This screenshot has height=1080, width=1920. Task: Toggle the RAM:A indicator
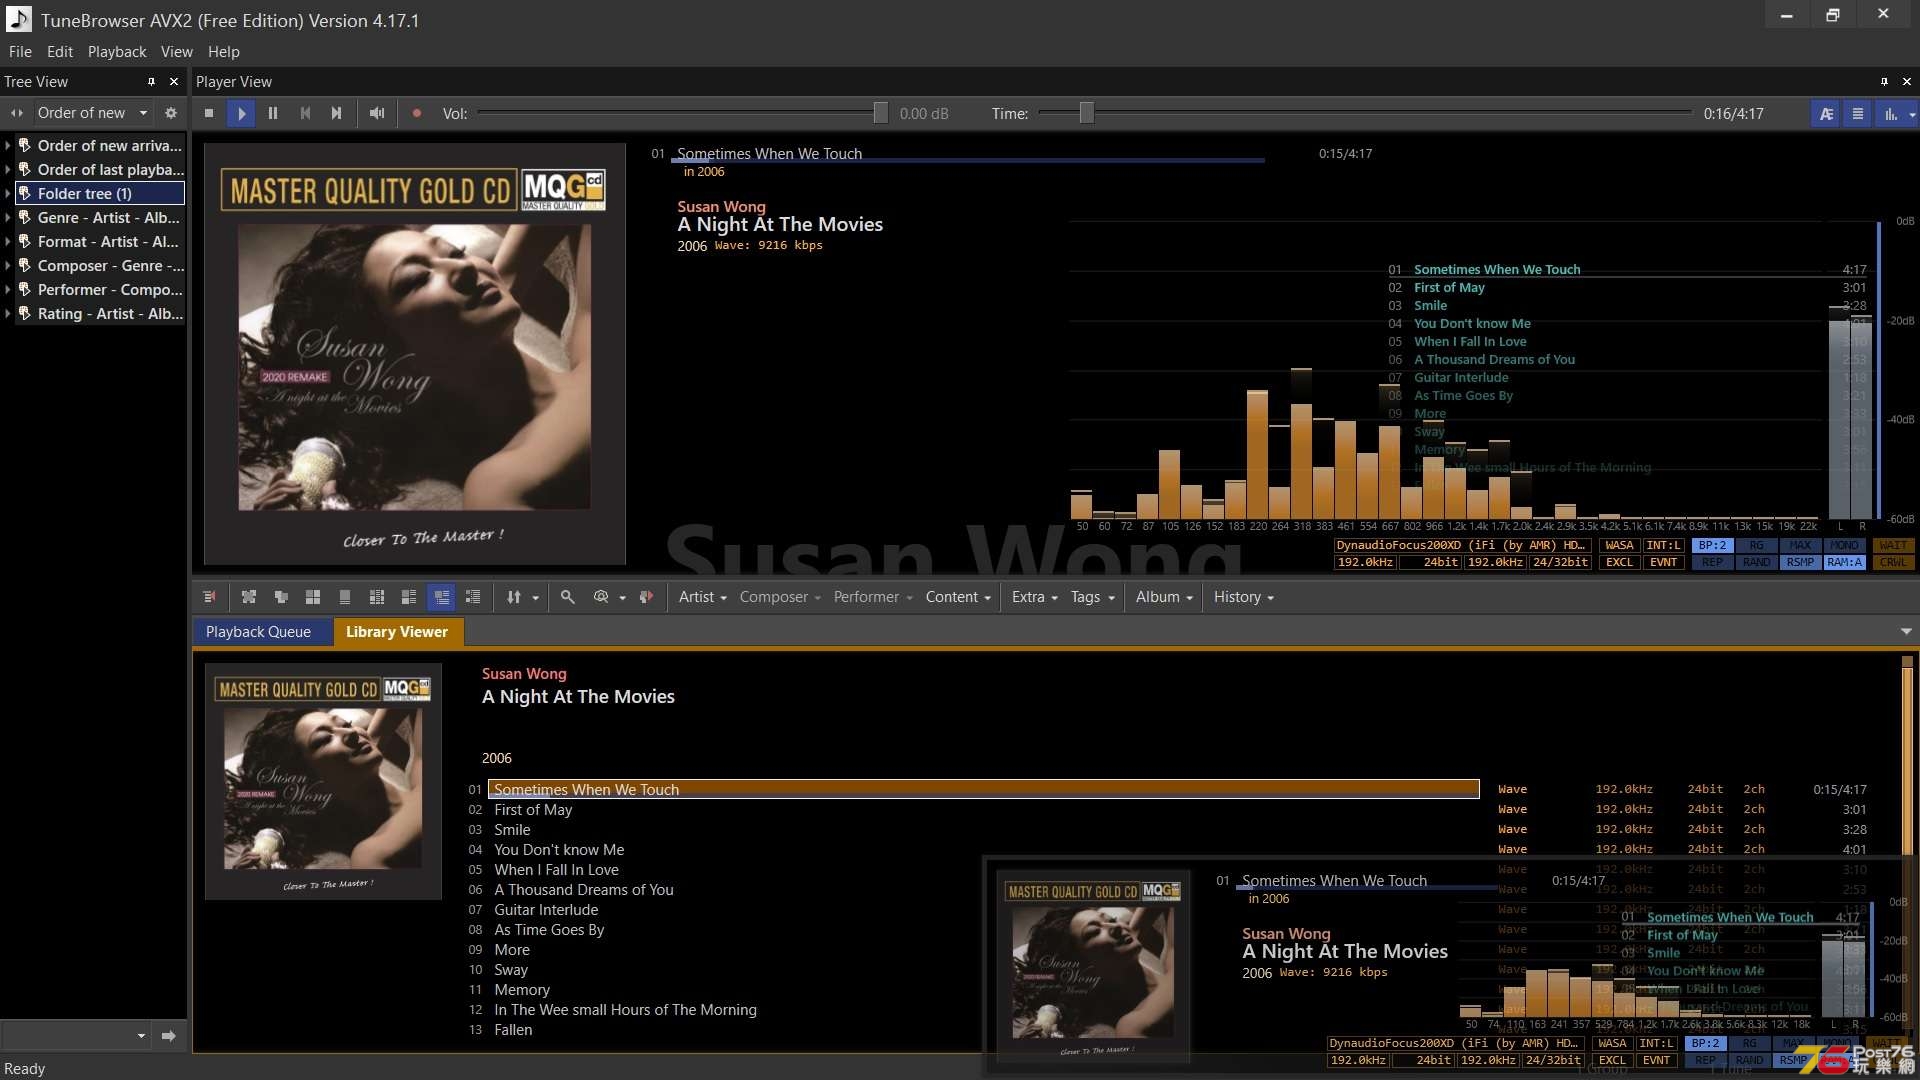click(x=1844, y=563)
